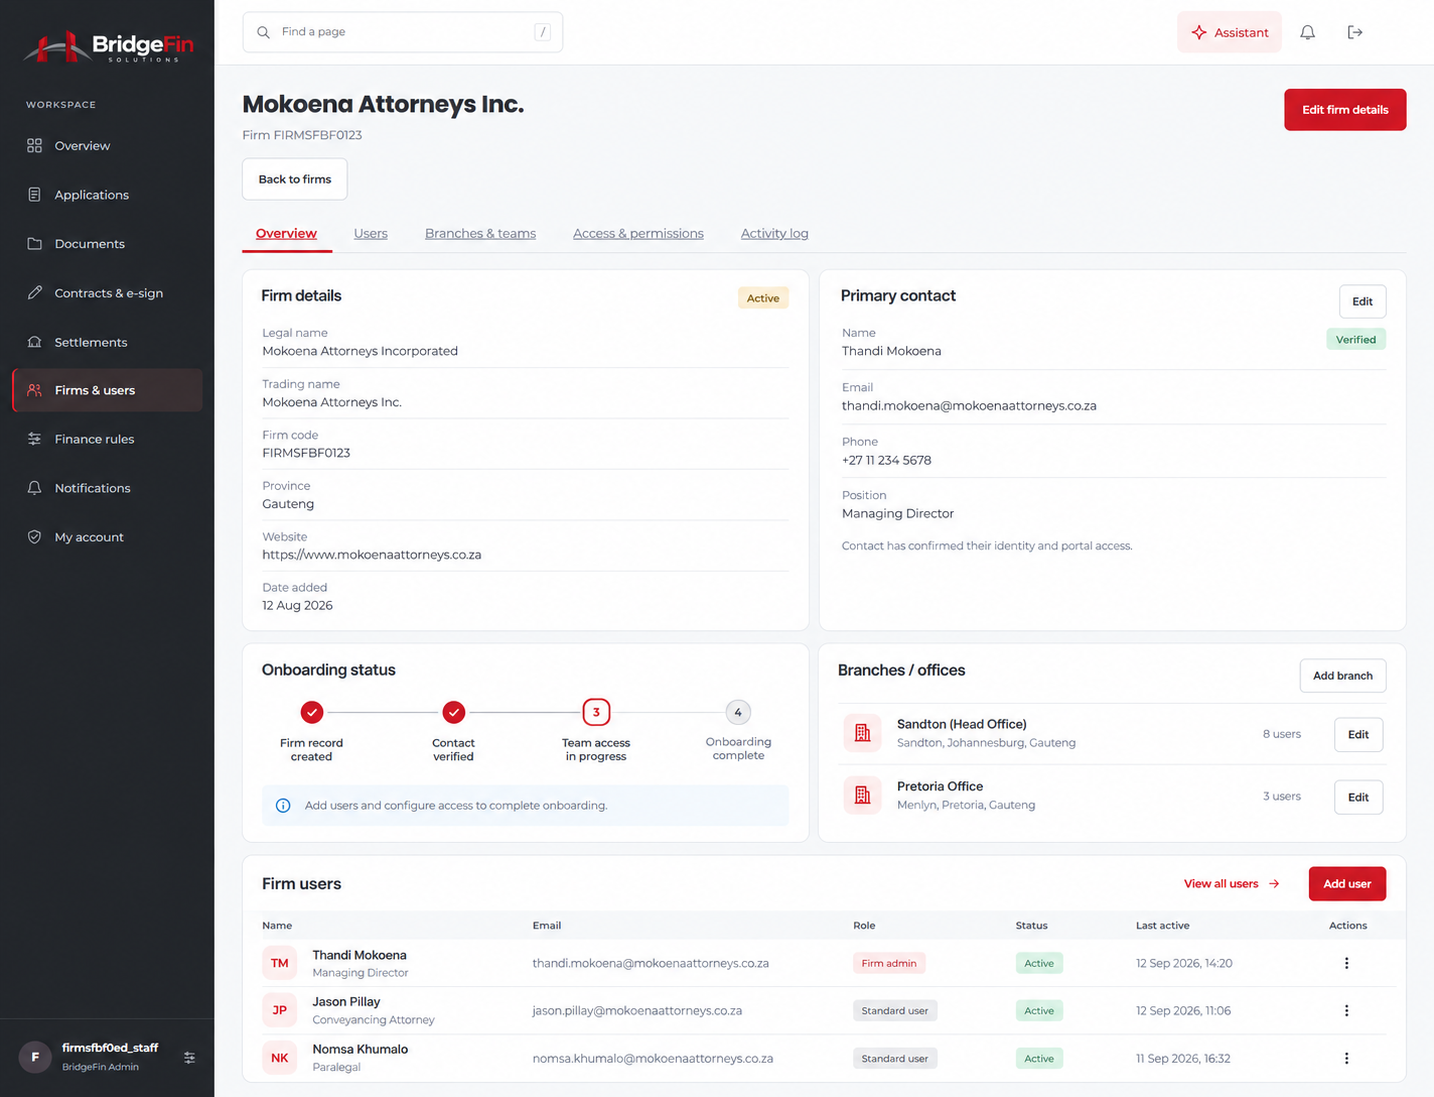
Task: Click the firmsfbf0ed_staff user avatar
Action: coord(35,1057)
